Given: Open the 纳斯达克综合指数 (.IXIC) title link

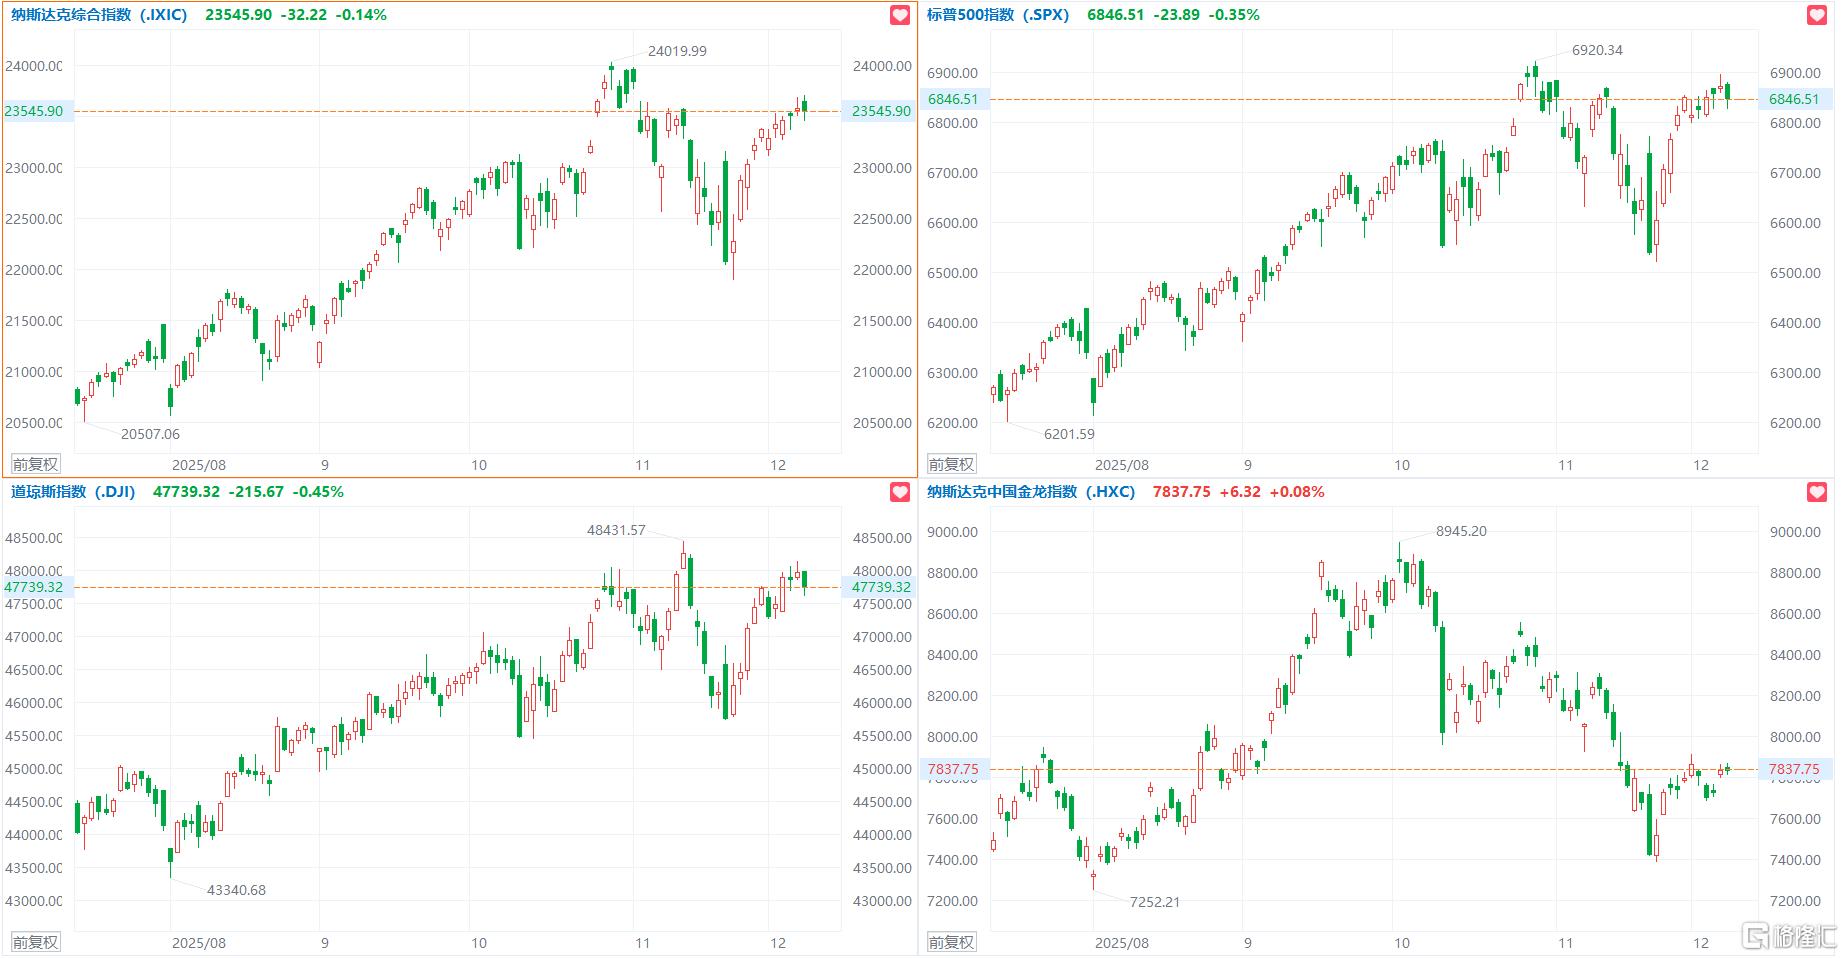Looking at the screenshot, I should pyautogui.click(x=99, y=15).
